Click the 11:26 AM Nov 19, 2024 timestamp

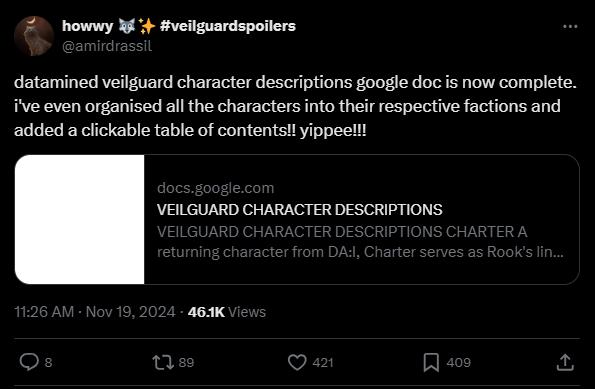tap(94, 312)
